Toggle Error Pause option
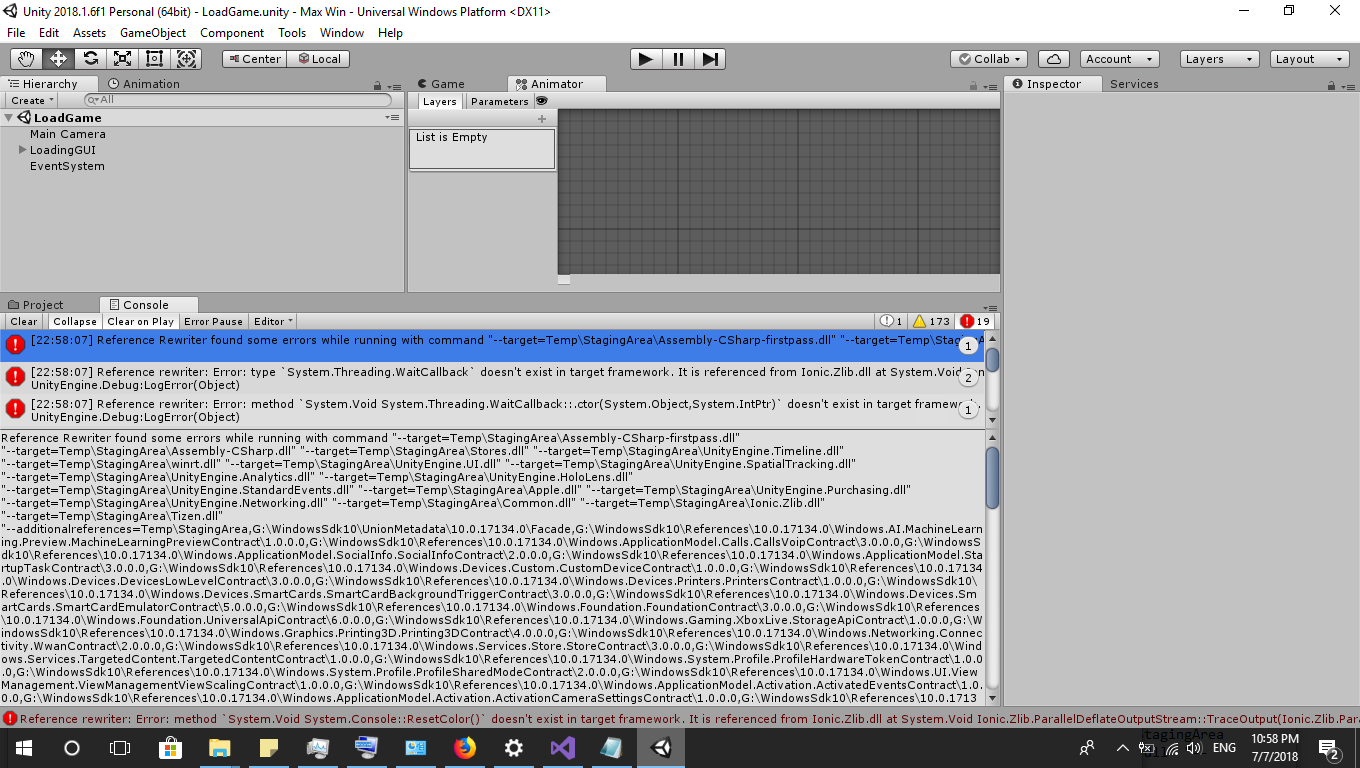The width and height of the screenshot is (1360, 768). coord(213,321)
